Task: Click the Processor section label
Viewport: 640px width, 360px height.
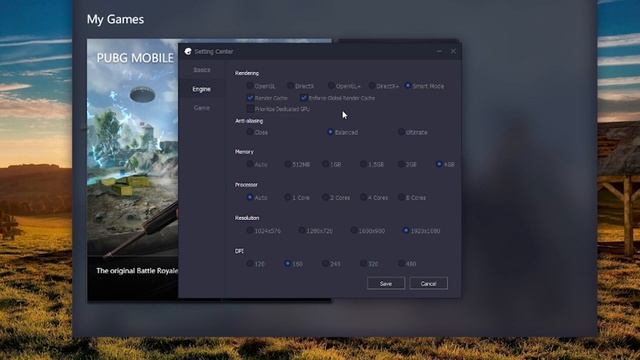Action: (x=246, y=185)
